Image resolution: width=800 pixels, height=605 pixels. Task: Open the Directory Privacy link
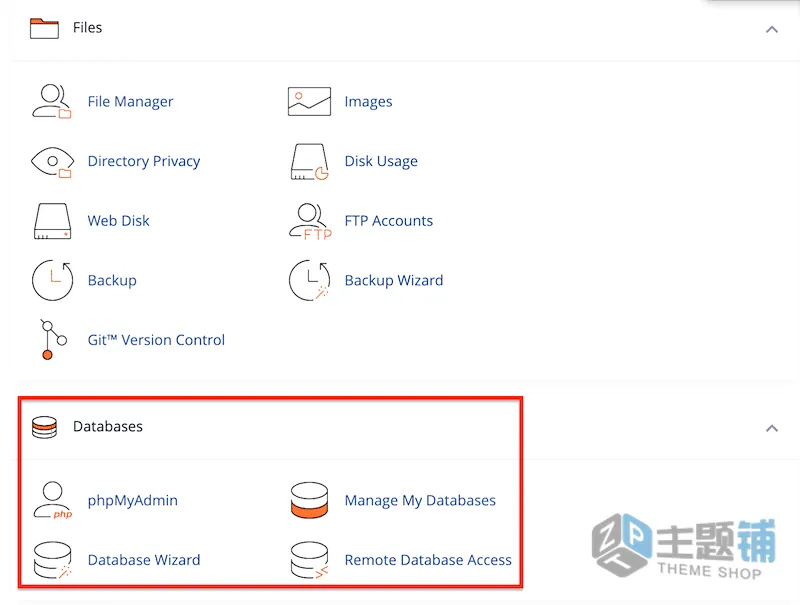click(144, 161)
